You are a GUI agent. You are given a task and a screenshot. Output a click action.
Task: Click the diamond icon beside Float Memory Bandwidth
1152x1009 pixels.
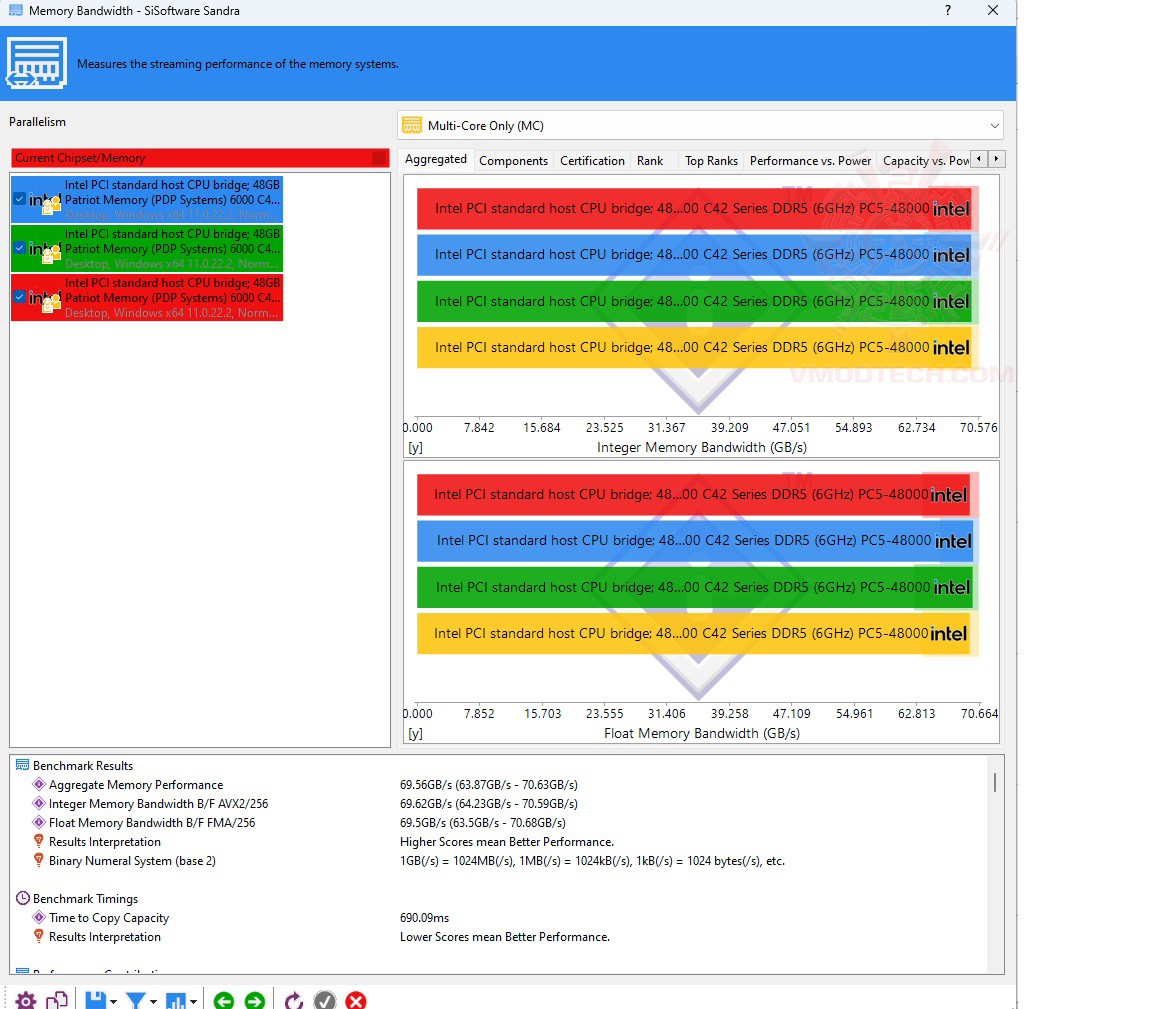(x=39, y=822)
